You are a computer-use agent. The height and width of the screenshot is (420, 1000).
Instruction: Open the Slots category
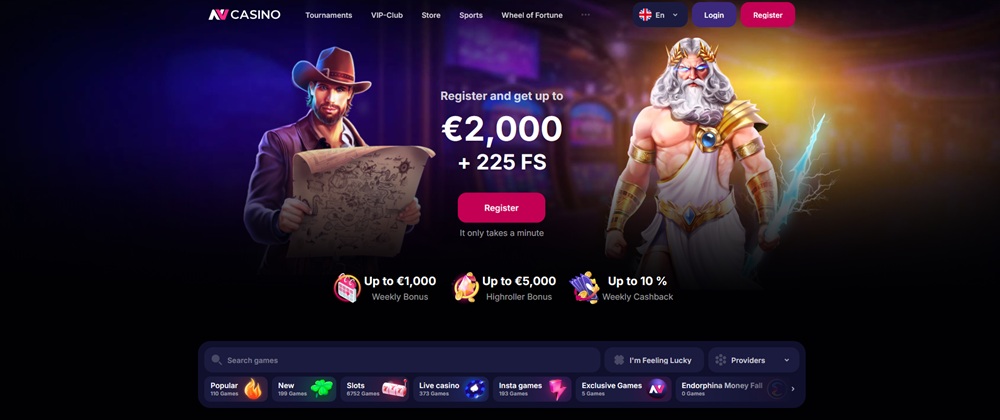(x=376, y=389)
